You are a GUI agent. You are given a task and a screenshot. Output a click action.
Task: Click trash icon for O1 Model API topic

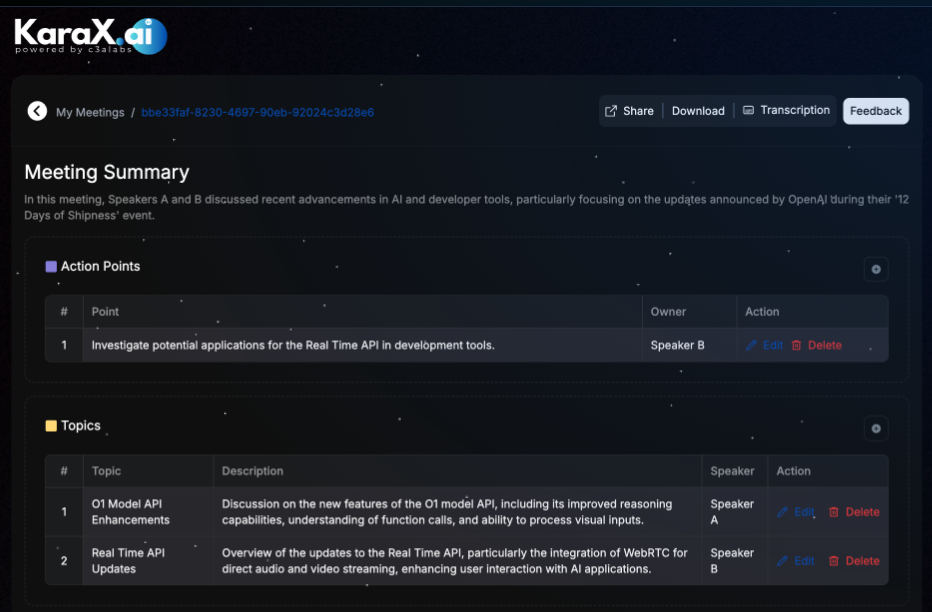[834, 512]
